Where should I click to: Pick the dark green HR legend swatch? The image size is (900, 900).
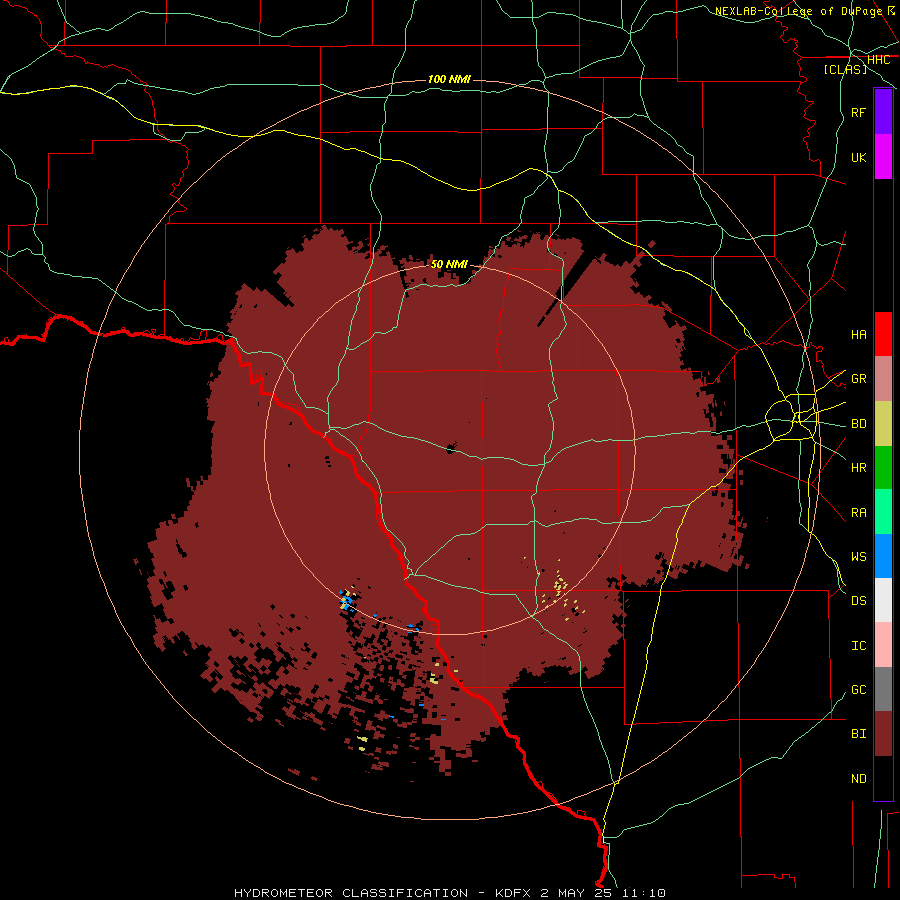(883, 467)
